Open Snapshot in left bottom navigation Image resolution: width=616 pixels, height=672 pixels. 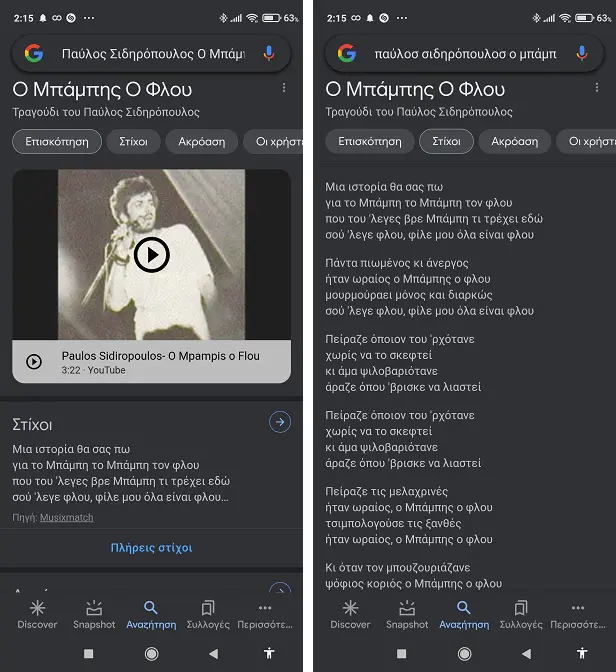pyautogui.click(x=94, y=615)
